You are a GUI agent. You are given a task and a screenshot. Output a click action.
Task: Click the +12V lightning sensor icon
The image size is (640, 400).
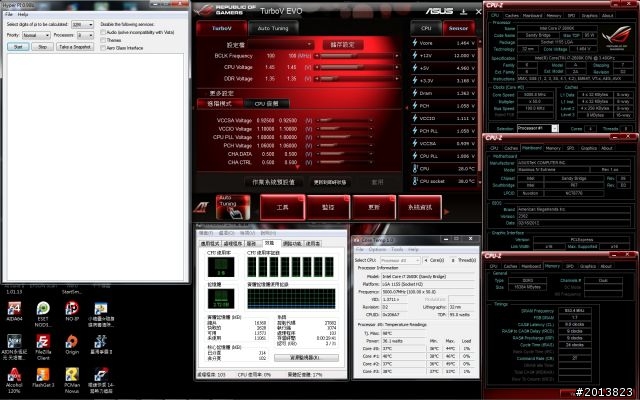[x=415, y=55]
